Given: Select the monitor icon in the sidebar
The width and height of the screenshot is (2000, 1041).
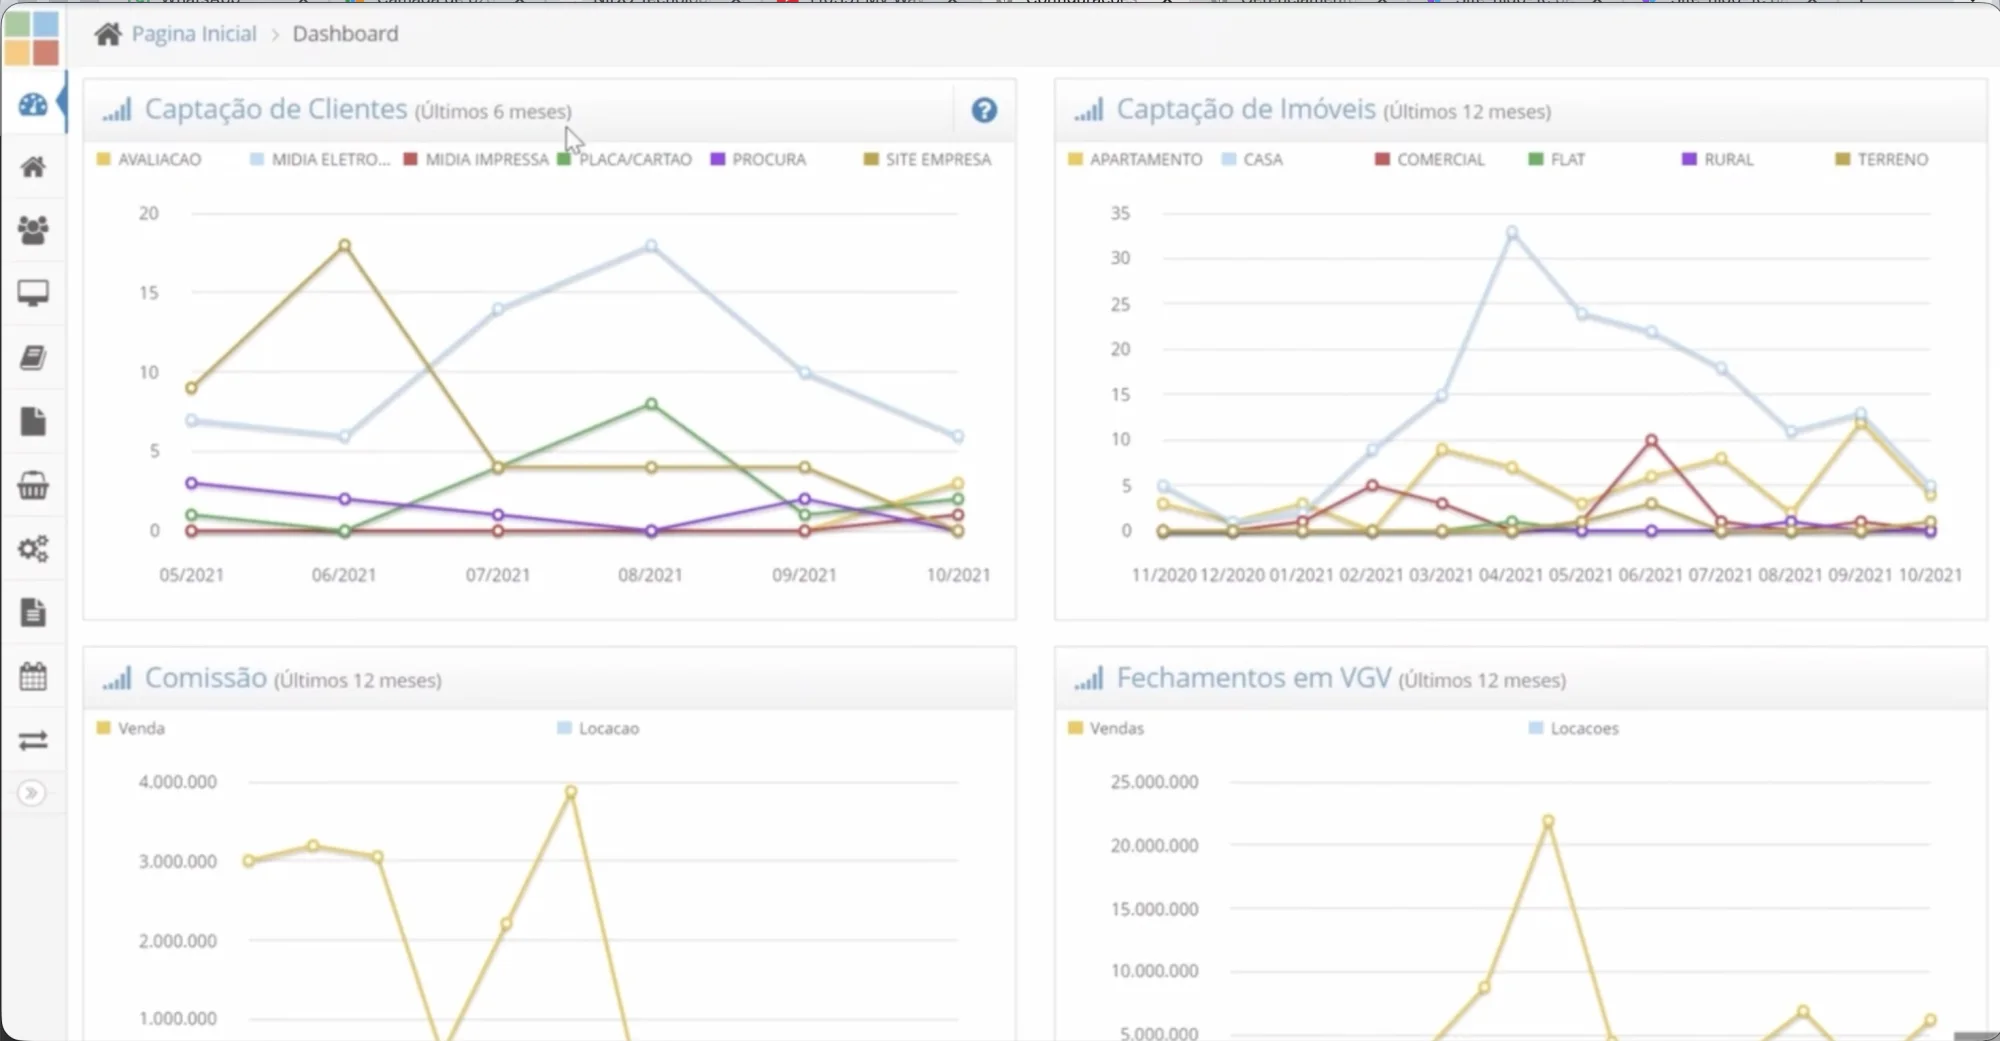Looking at the screenshot, I should (33, 293).
